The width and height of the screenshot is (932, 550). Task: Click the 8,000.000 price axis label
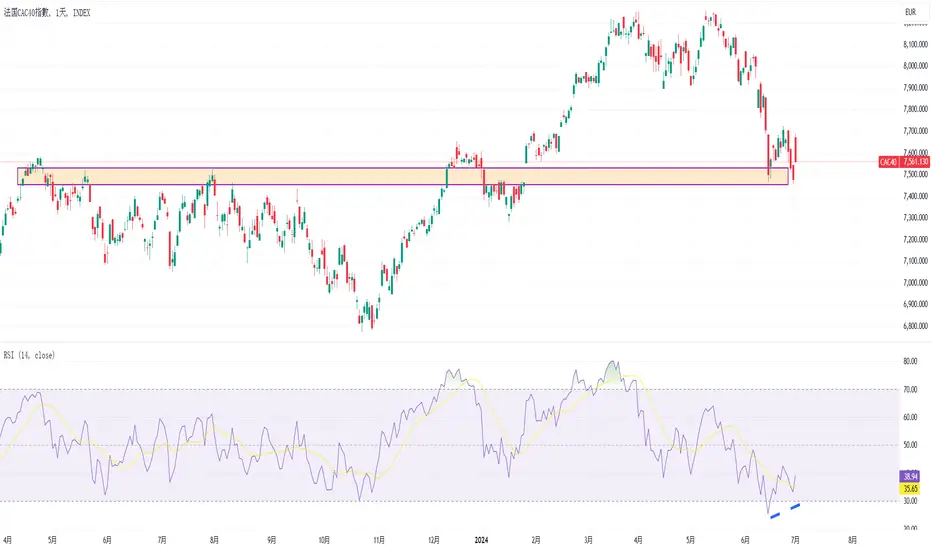point(915,66)
